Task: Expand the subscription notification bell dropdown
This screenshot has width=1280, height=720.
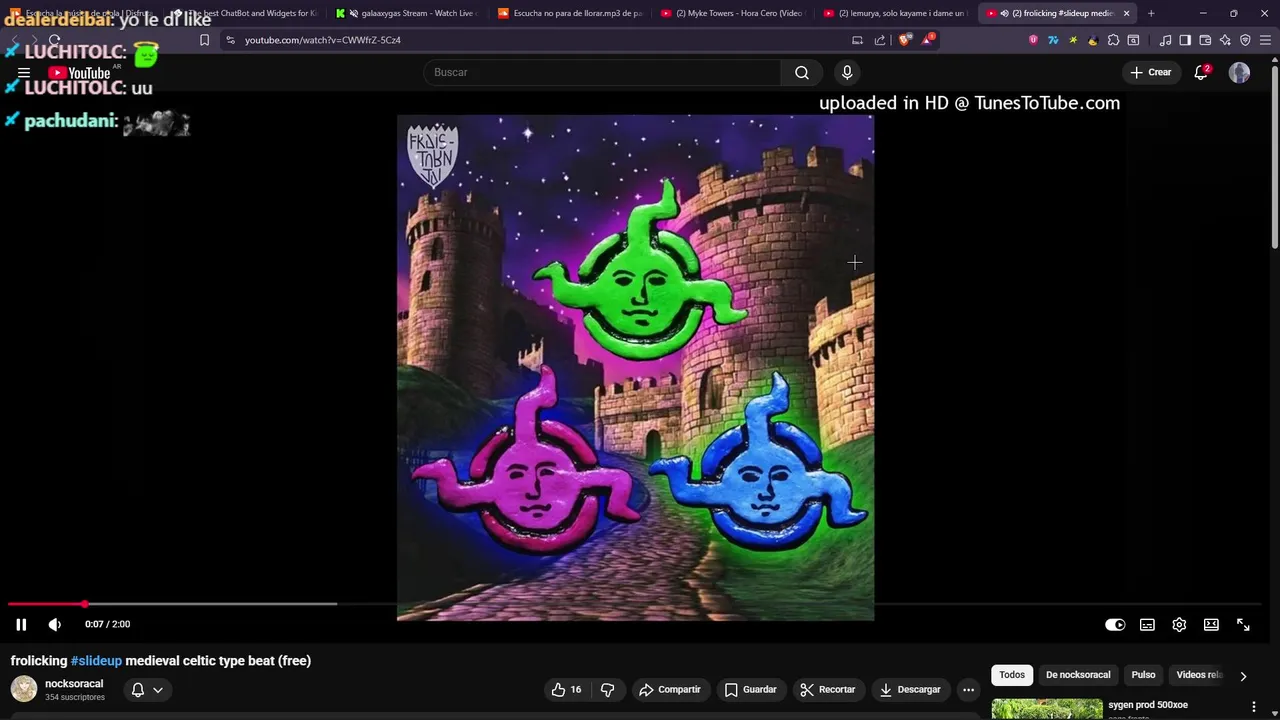Action: [147, 689]
